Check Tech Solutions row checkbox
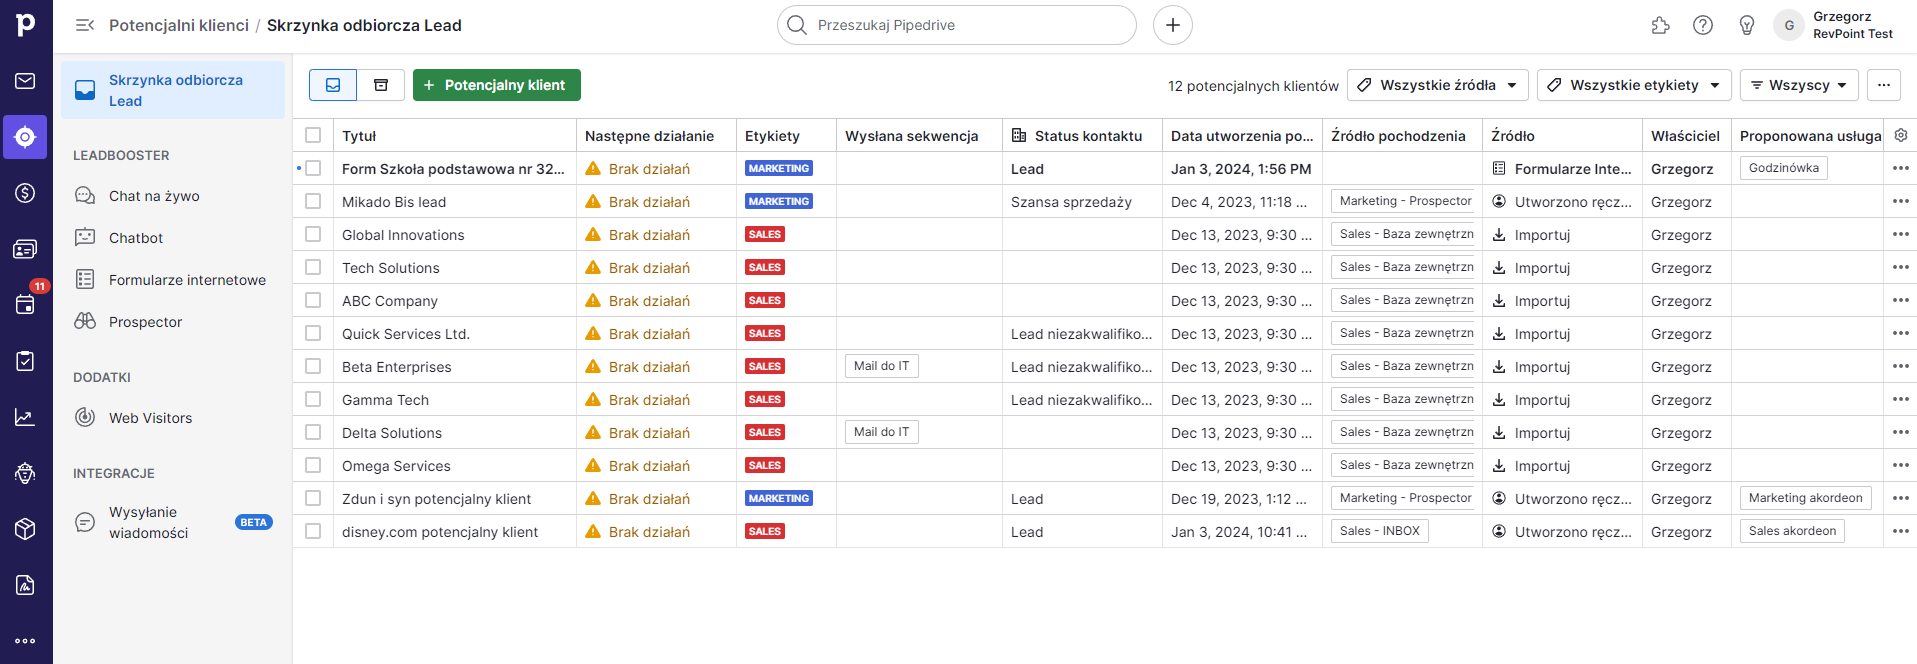 coord(313,267)
